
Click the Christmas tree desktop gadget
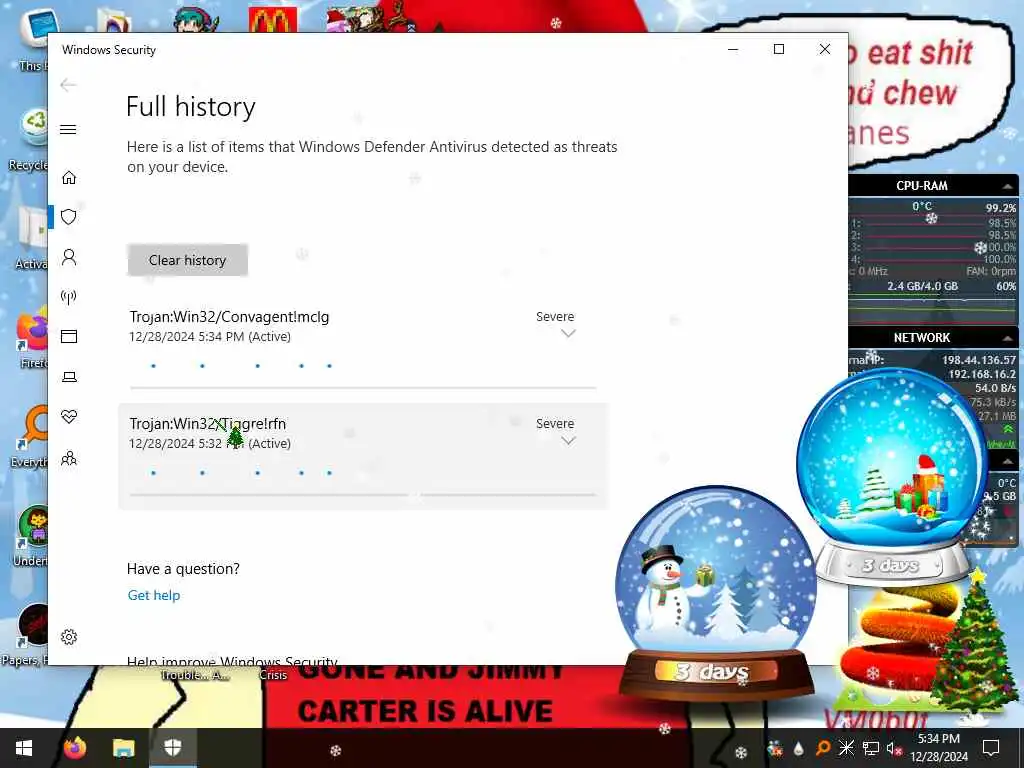click(974, 642)
